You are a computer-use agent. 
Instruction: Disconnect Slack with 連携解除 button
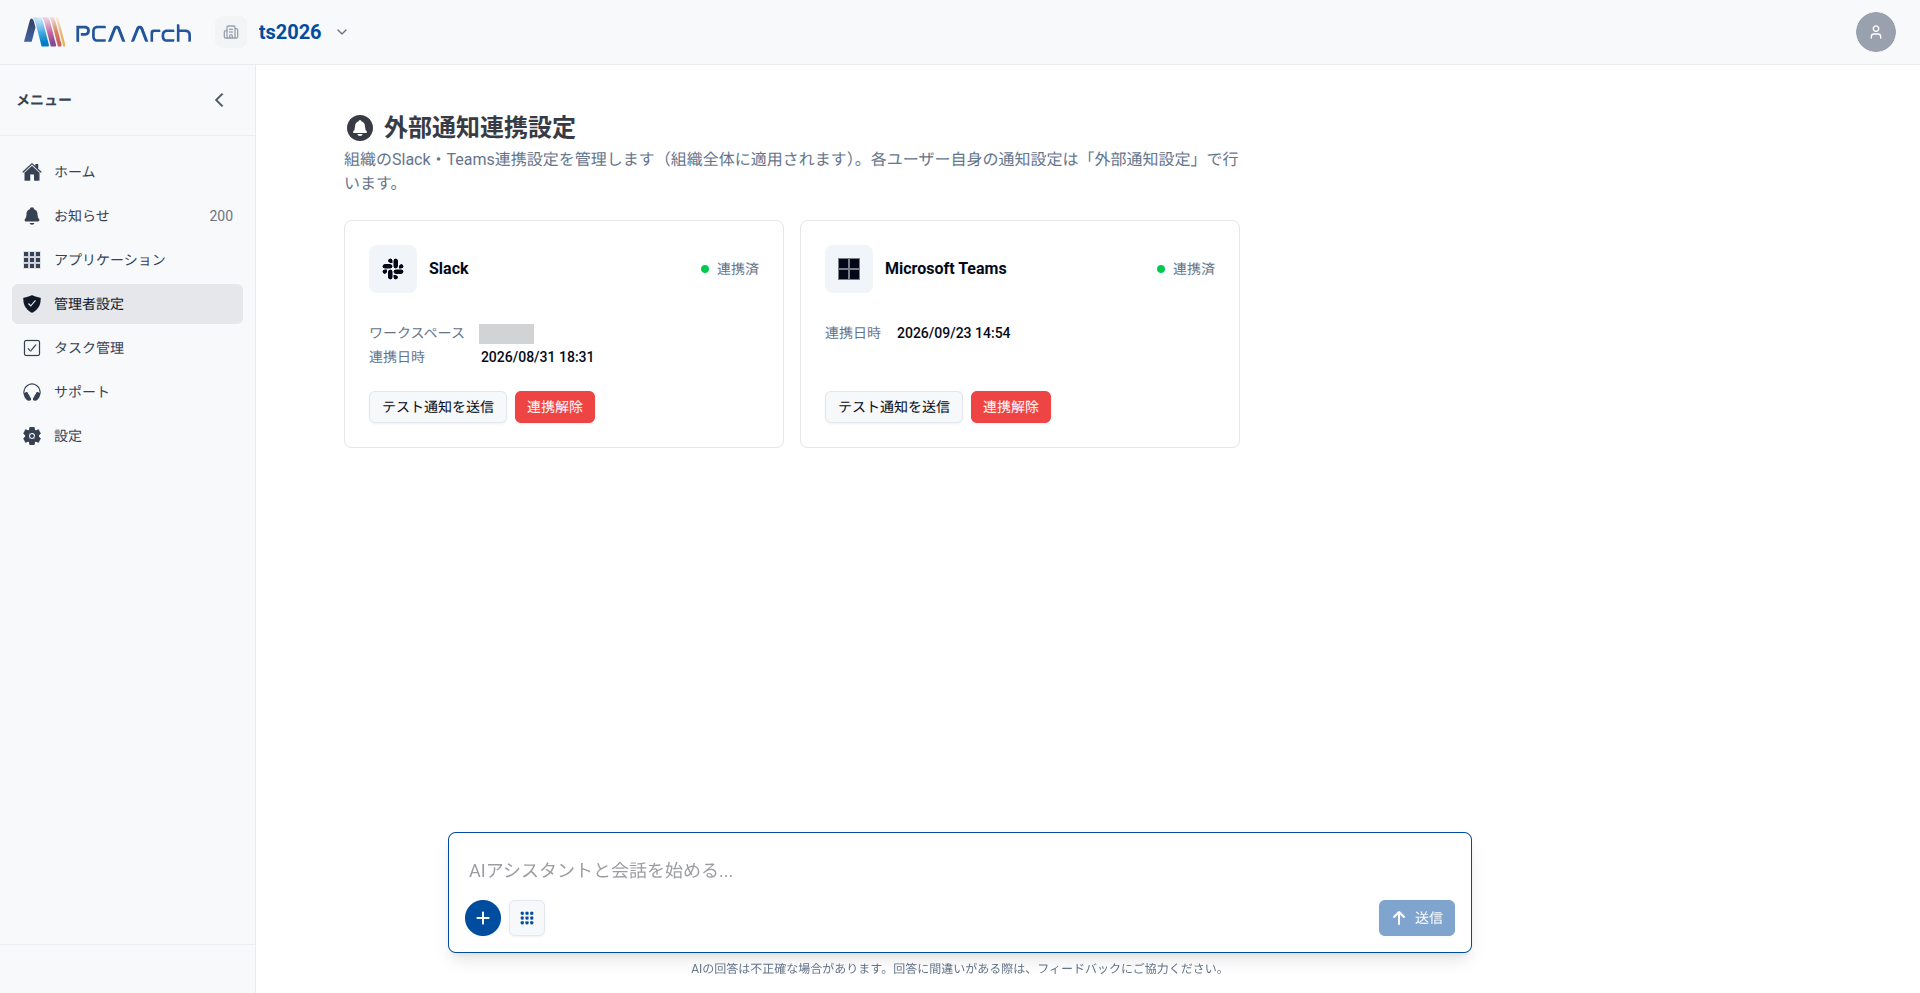555,407
